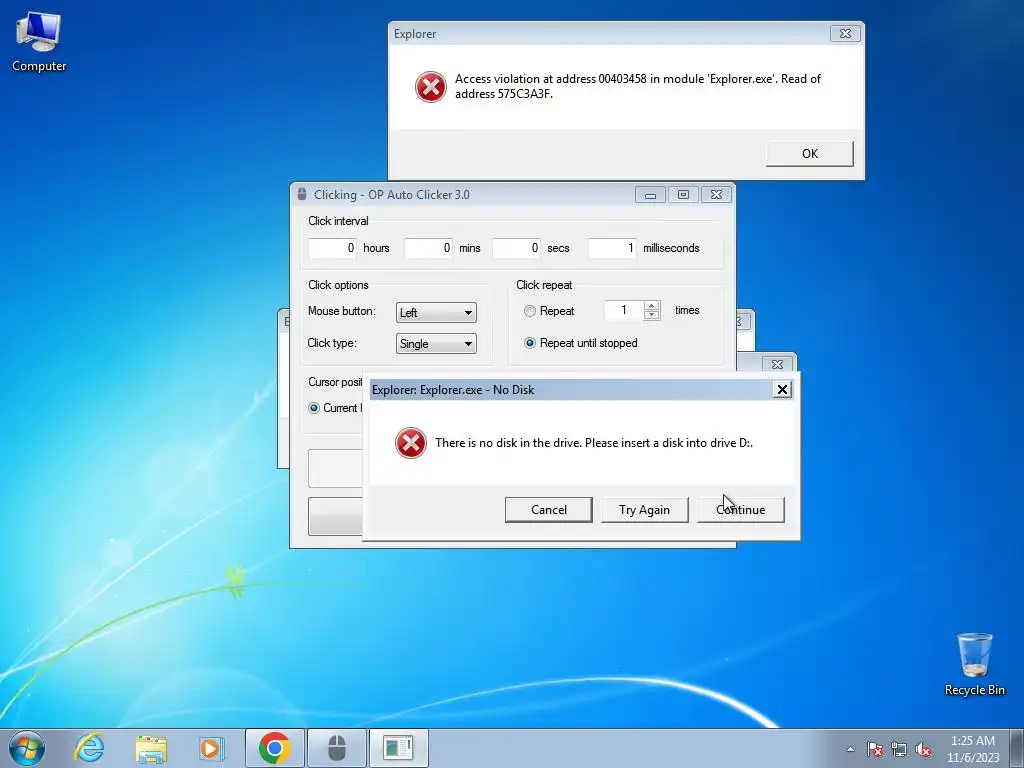Click OK in the Access violation dialog
This screenshot has width=1024, height=768.
pyautogui.click(x=810, y=153)
